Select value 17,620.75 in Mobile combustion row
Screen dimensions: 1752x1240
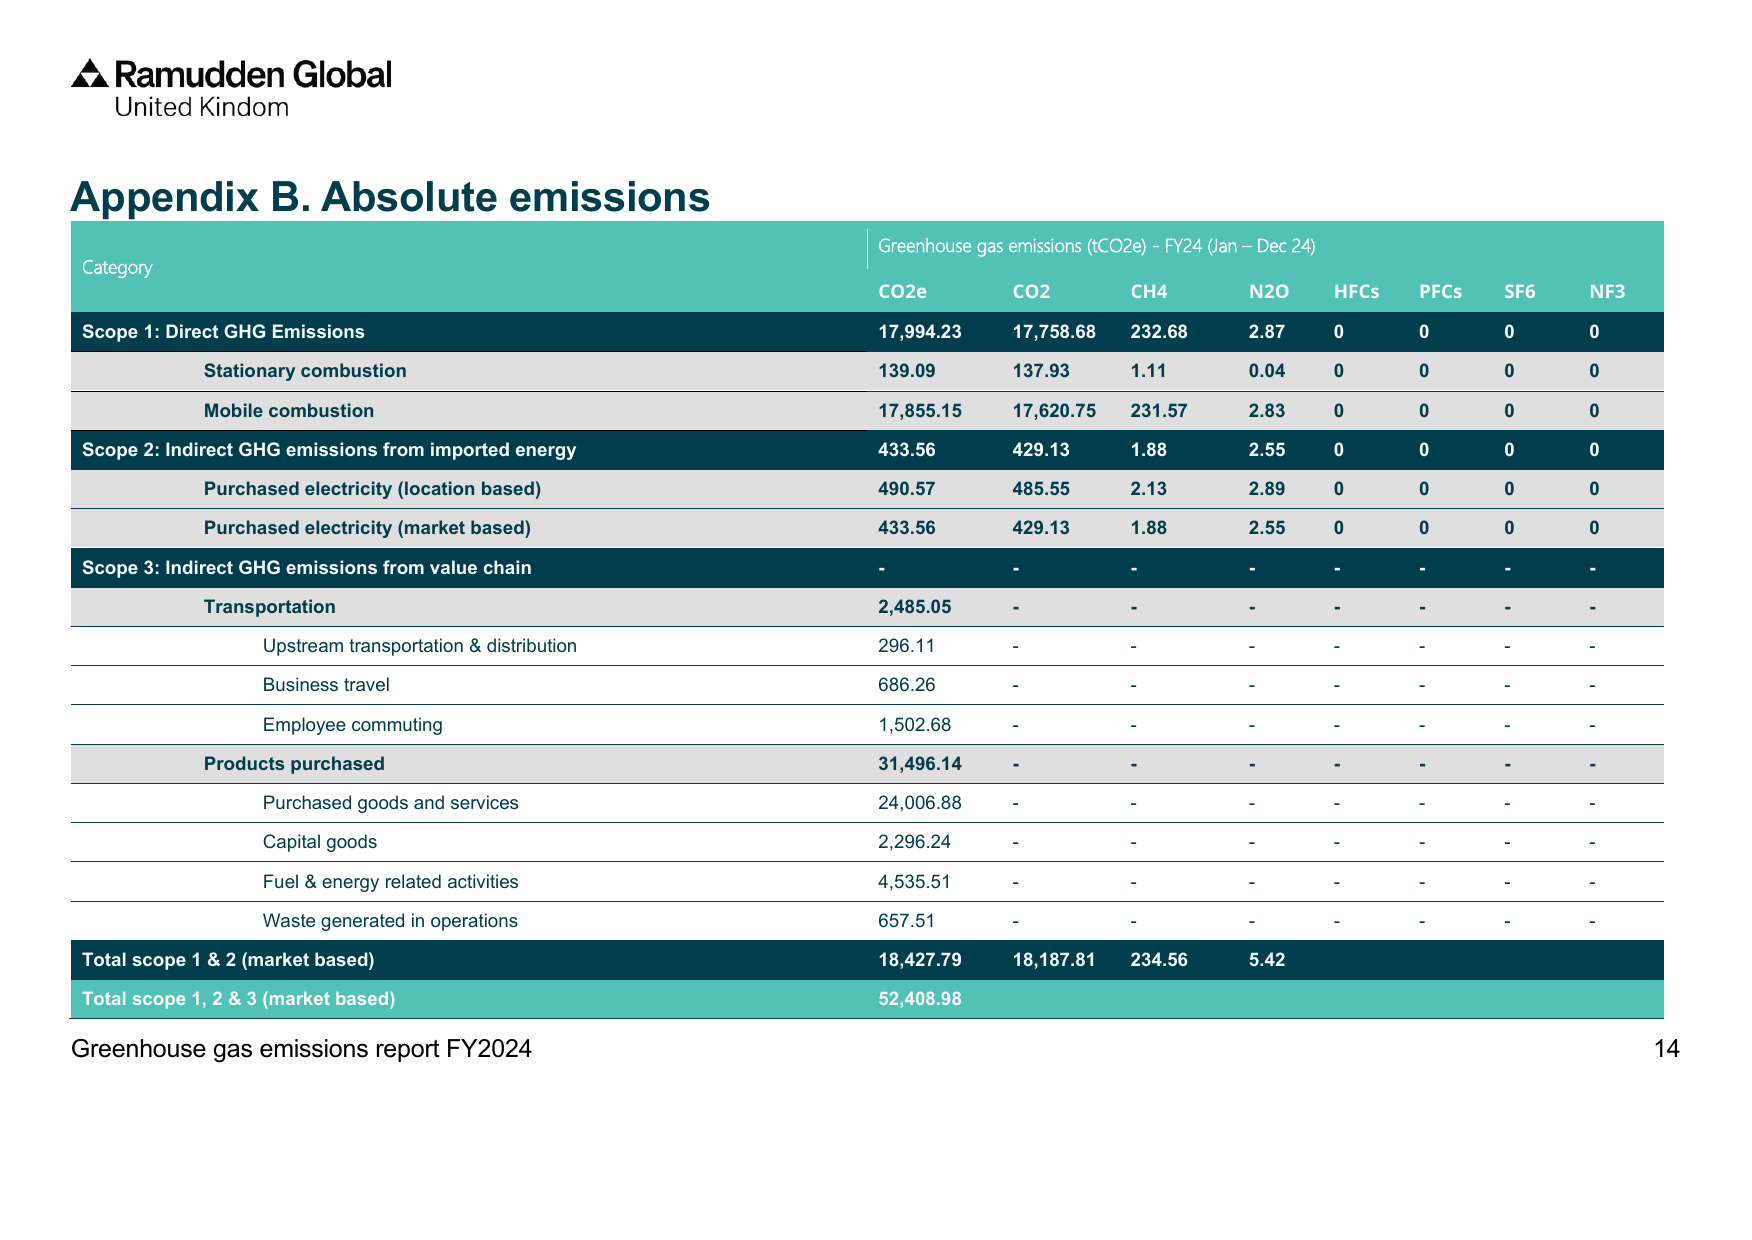point(1054,411)
